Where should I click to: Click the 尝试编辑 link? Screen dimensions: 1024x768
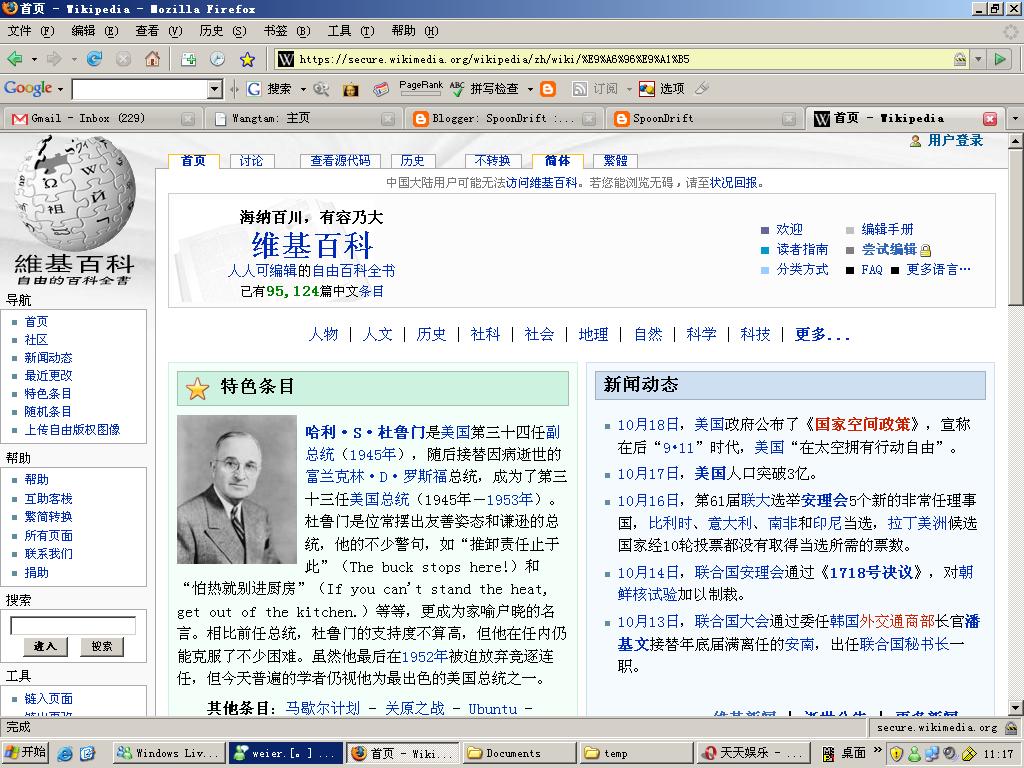(x=889, y=249)
